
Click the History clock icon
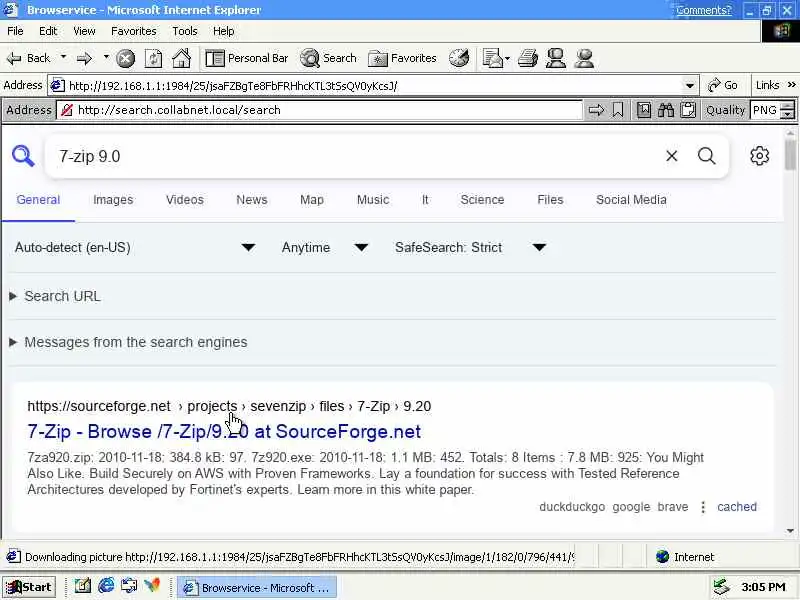[459, 58]
